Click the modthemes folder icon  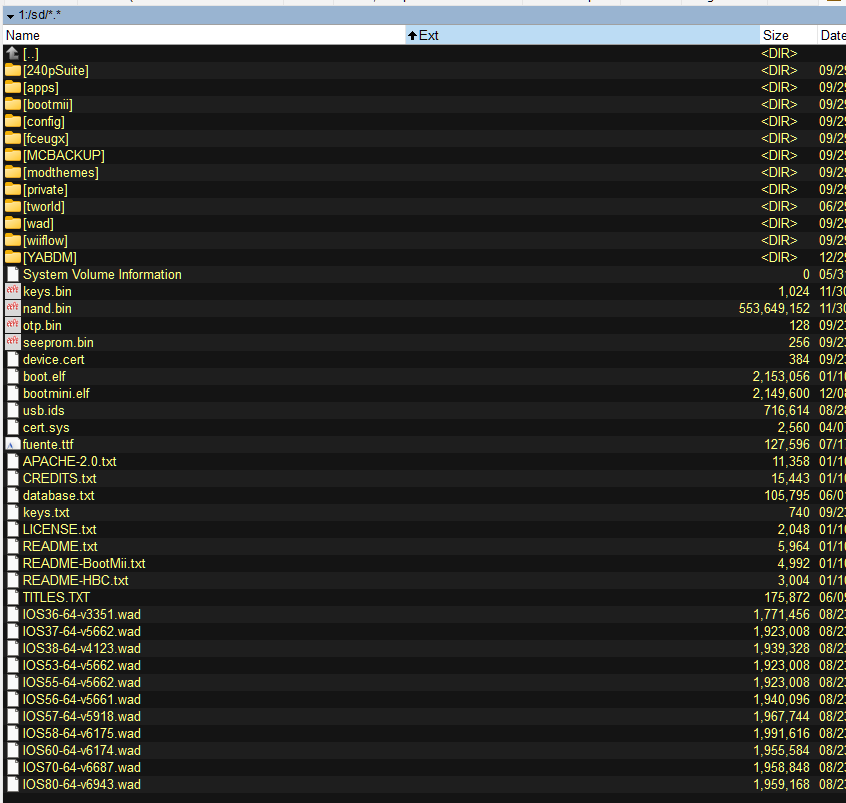click(13, 173)
